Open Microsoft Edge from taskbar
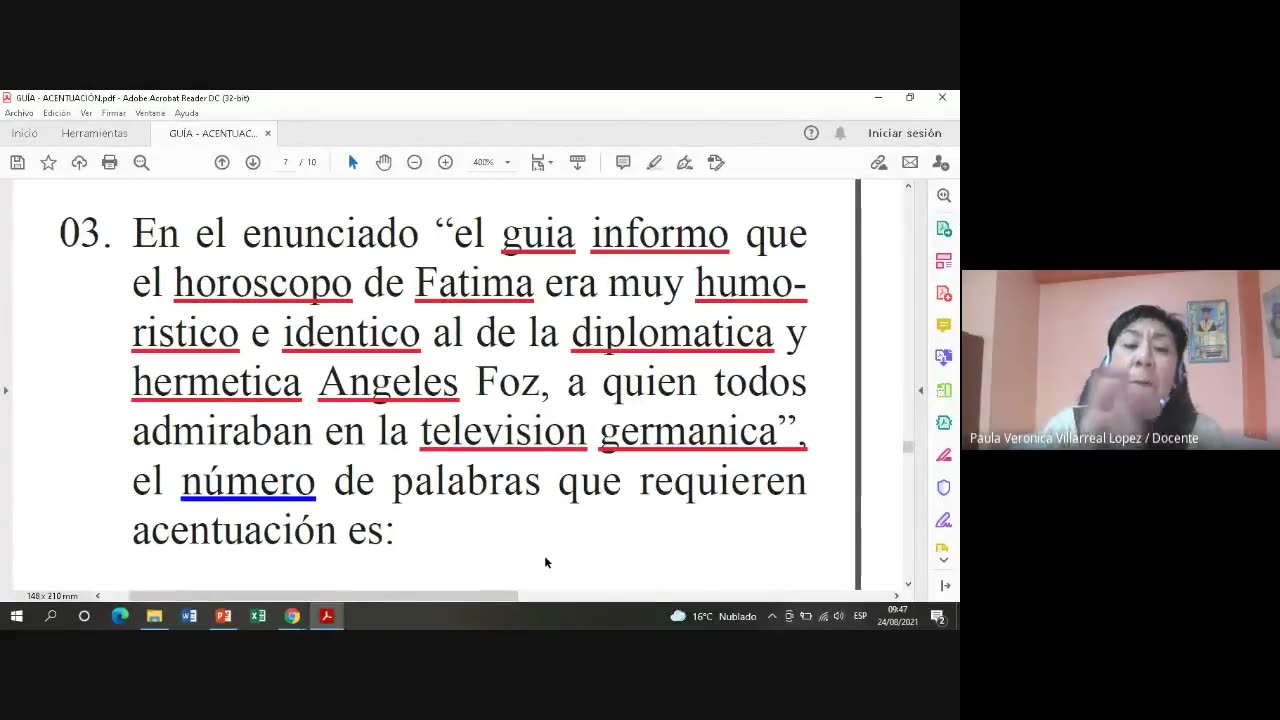Viewport: 1280px width, 720px height. pyautogui.click(x=120, y=616)
